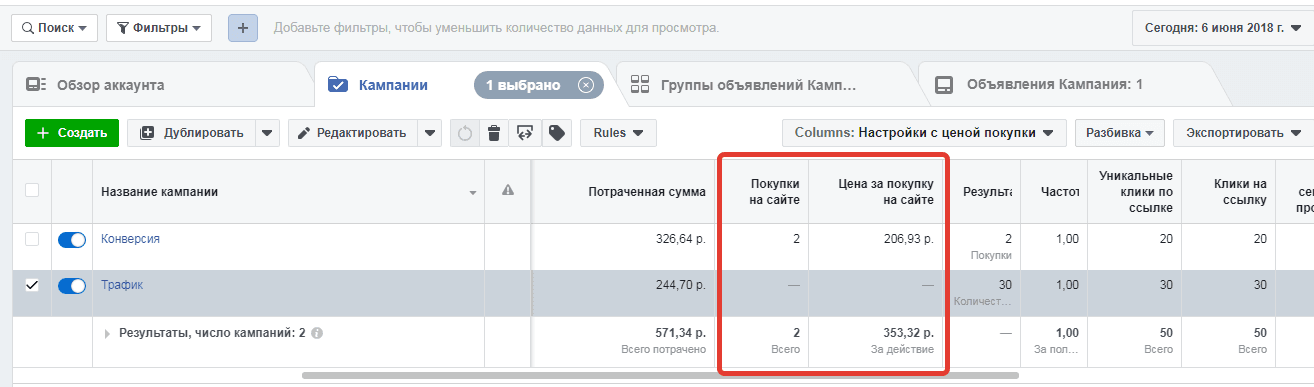Click the plus add-filter button
Screen dimensions: 1314x387
pos(243,28)
